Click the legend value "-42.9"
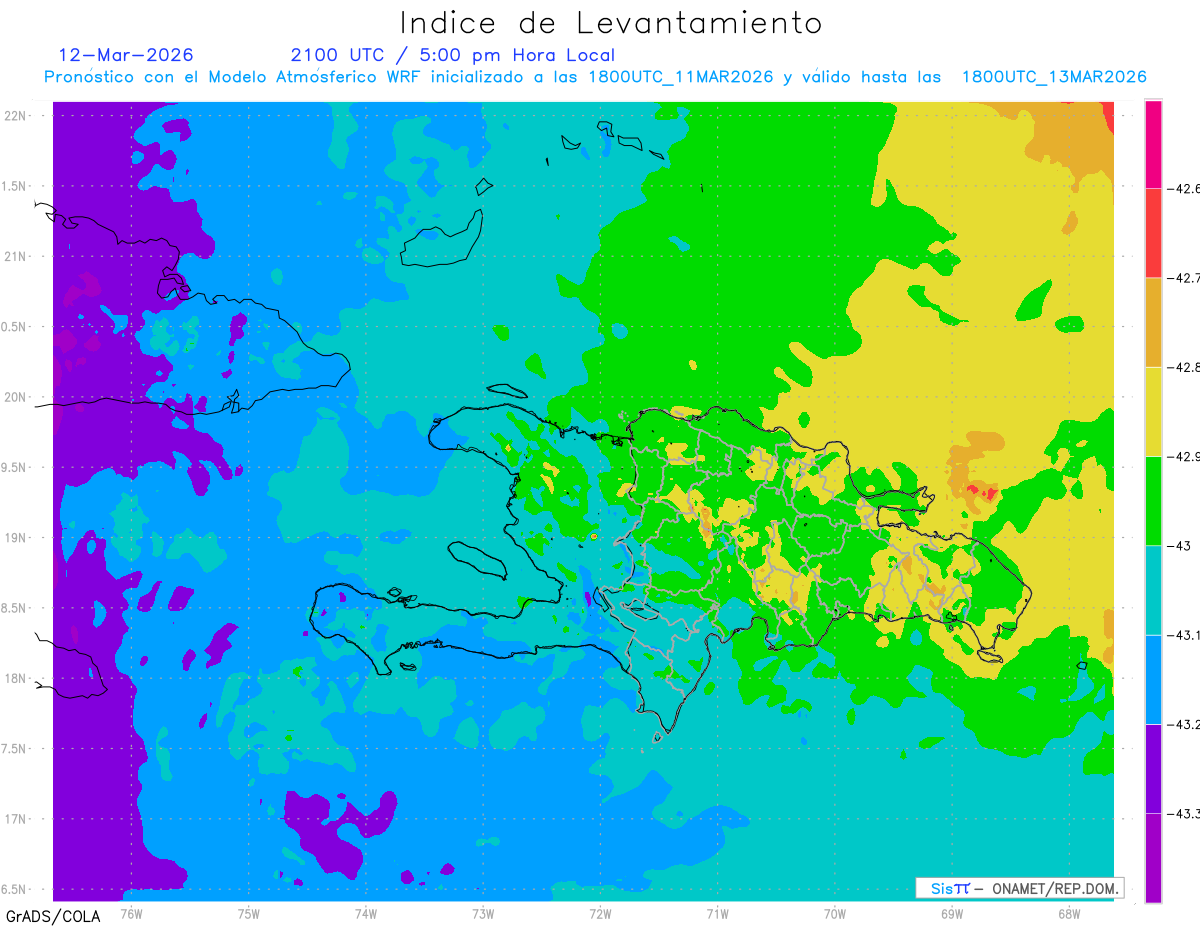 [x=1183, y=456]
